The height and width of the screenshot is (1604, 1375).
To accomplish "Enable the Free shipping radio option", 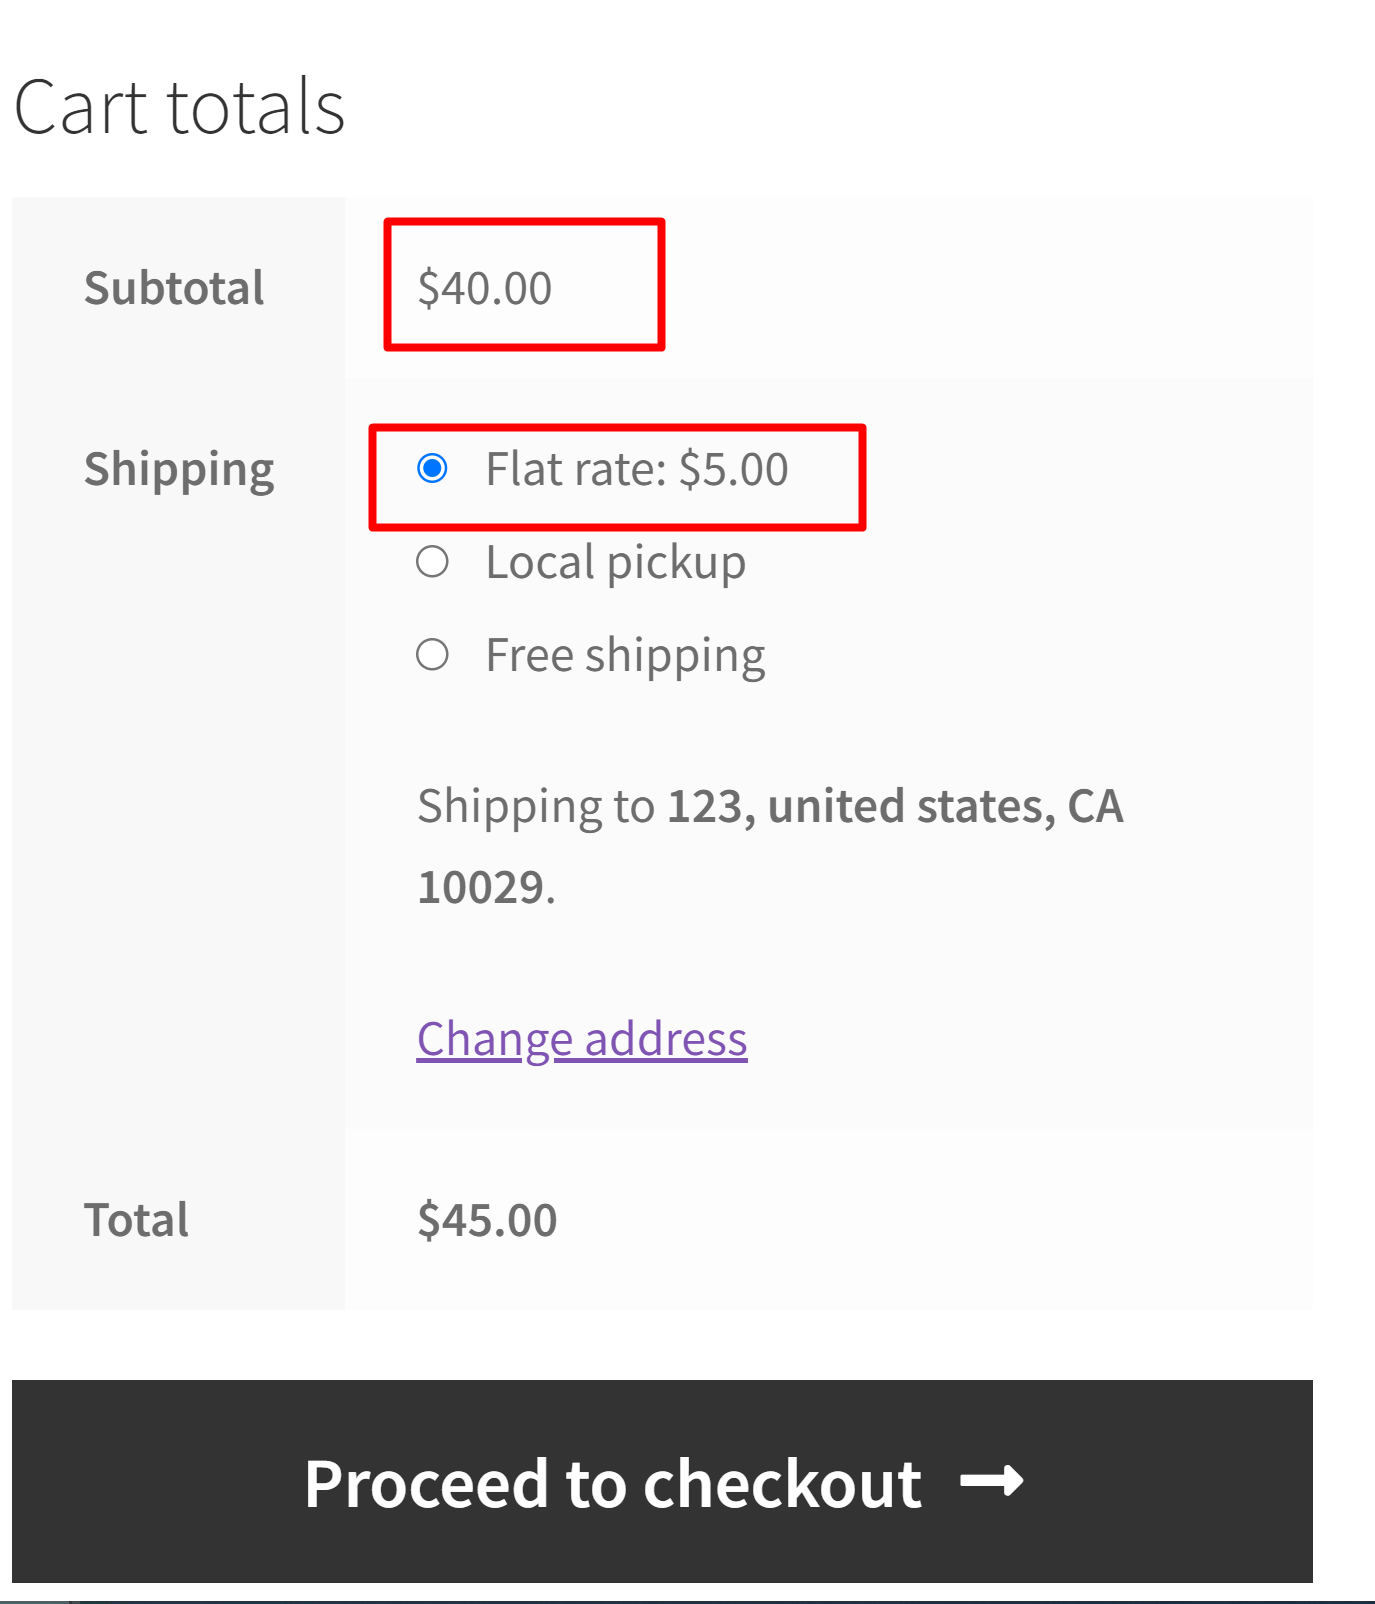I will point(432,655).
